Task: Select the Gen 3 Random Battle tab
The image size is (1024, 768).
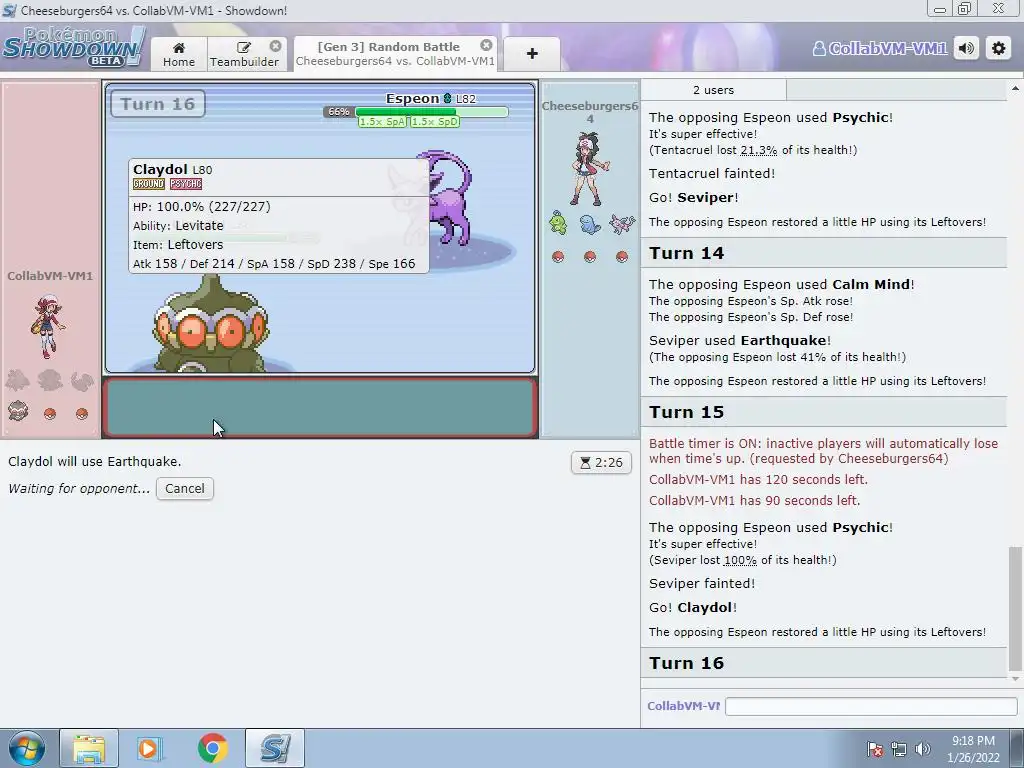Action: point(395,54)
